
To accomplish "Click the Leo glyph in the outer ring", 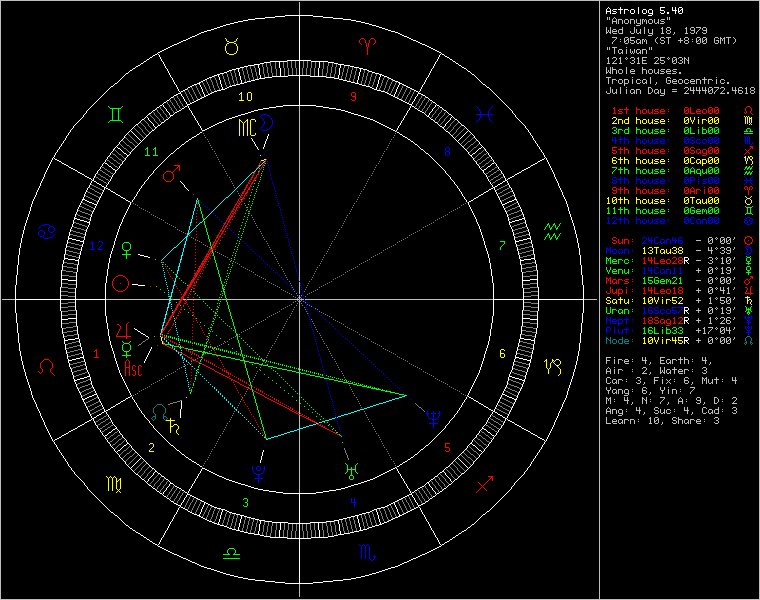I will (47, 367).
